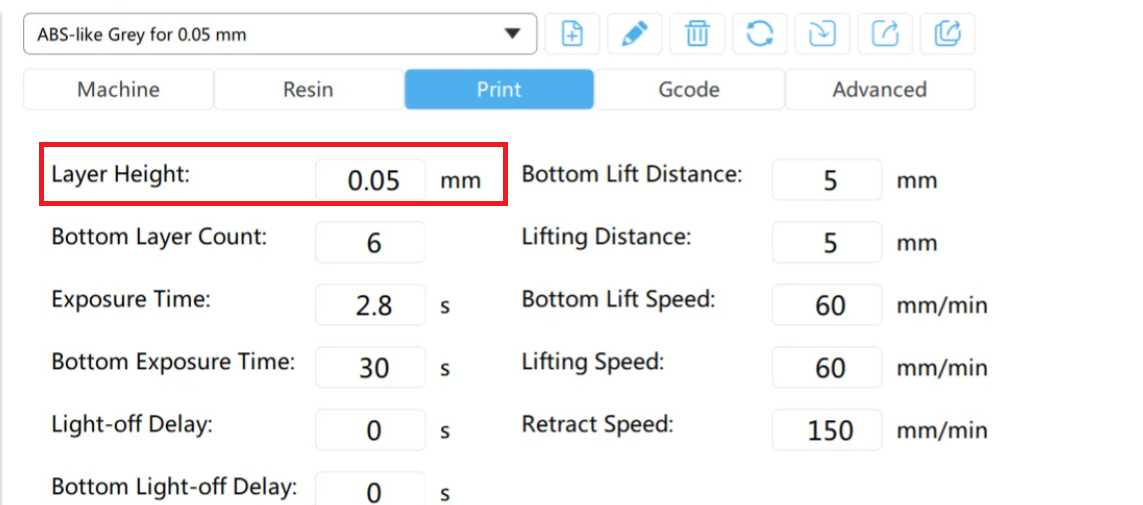Click the pencil icon to edit the profile
The height and width of the screenshot is (505, 1143).
635,34
